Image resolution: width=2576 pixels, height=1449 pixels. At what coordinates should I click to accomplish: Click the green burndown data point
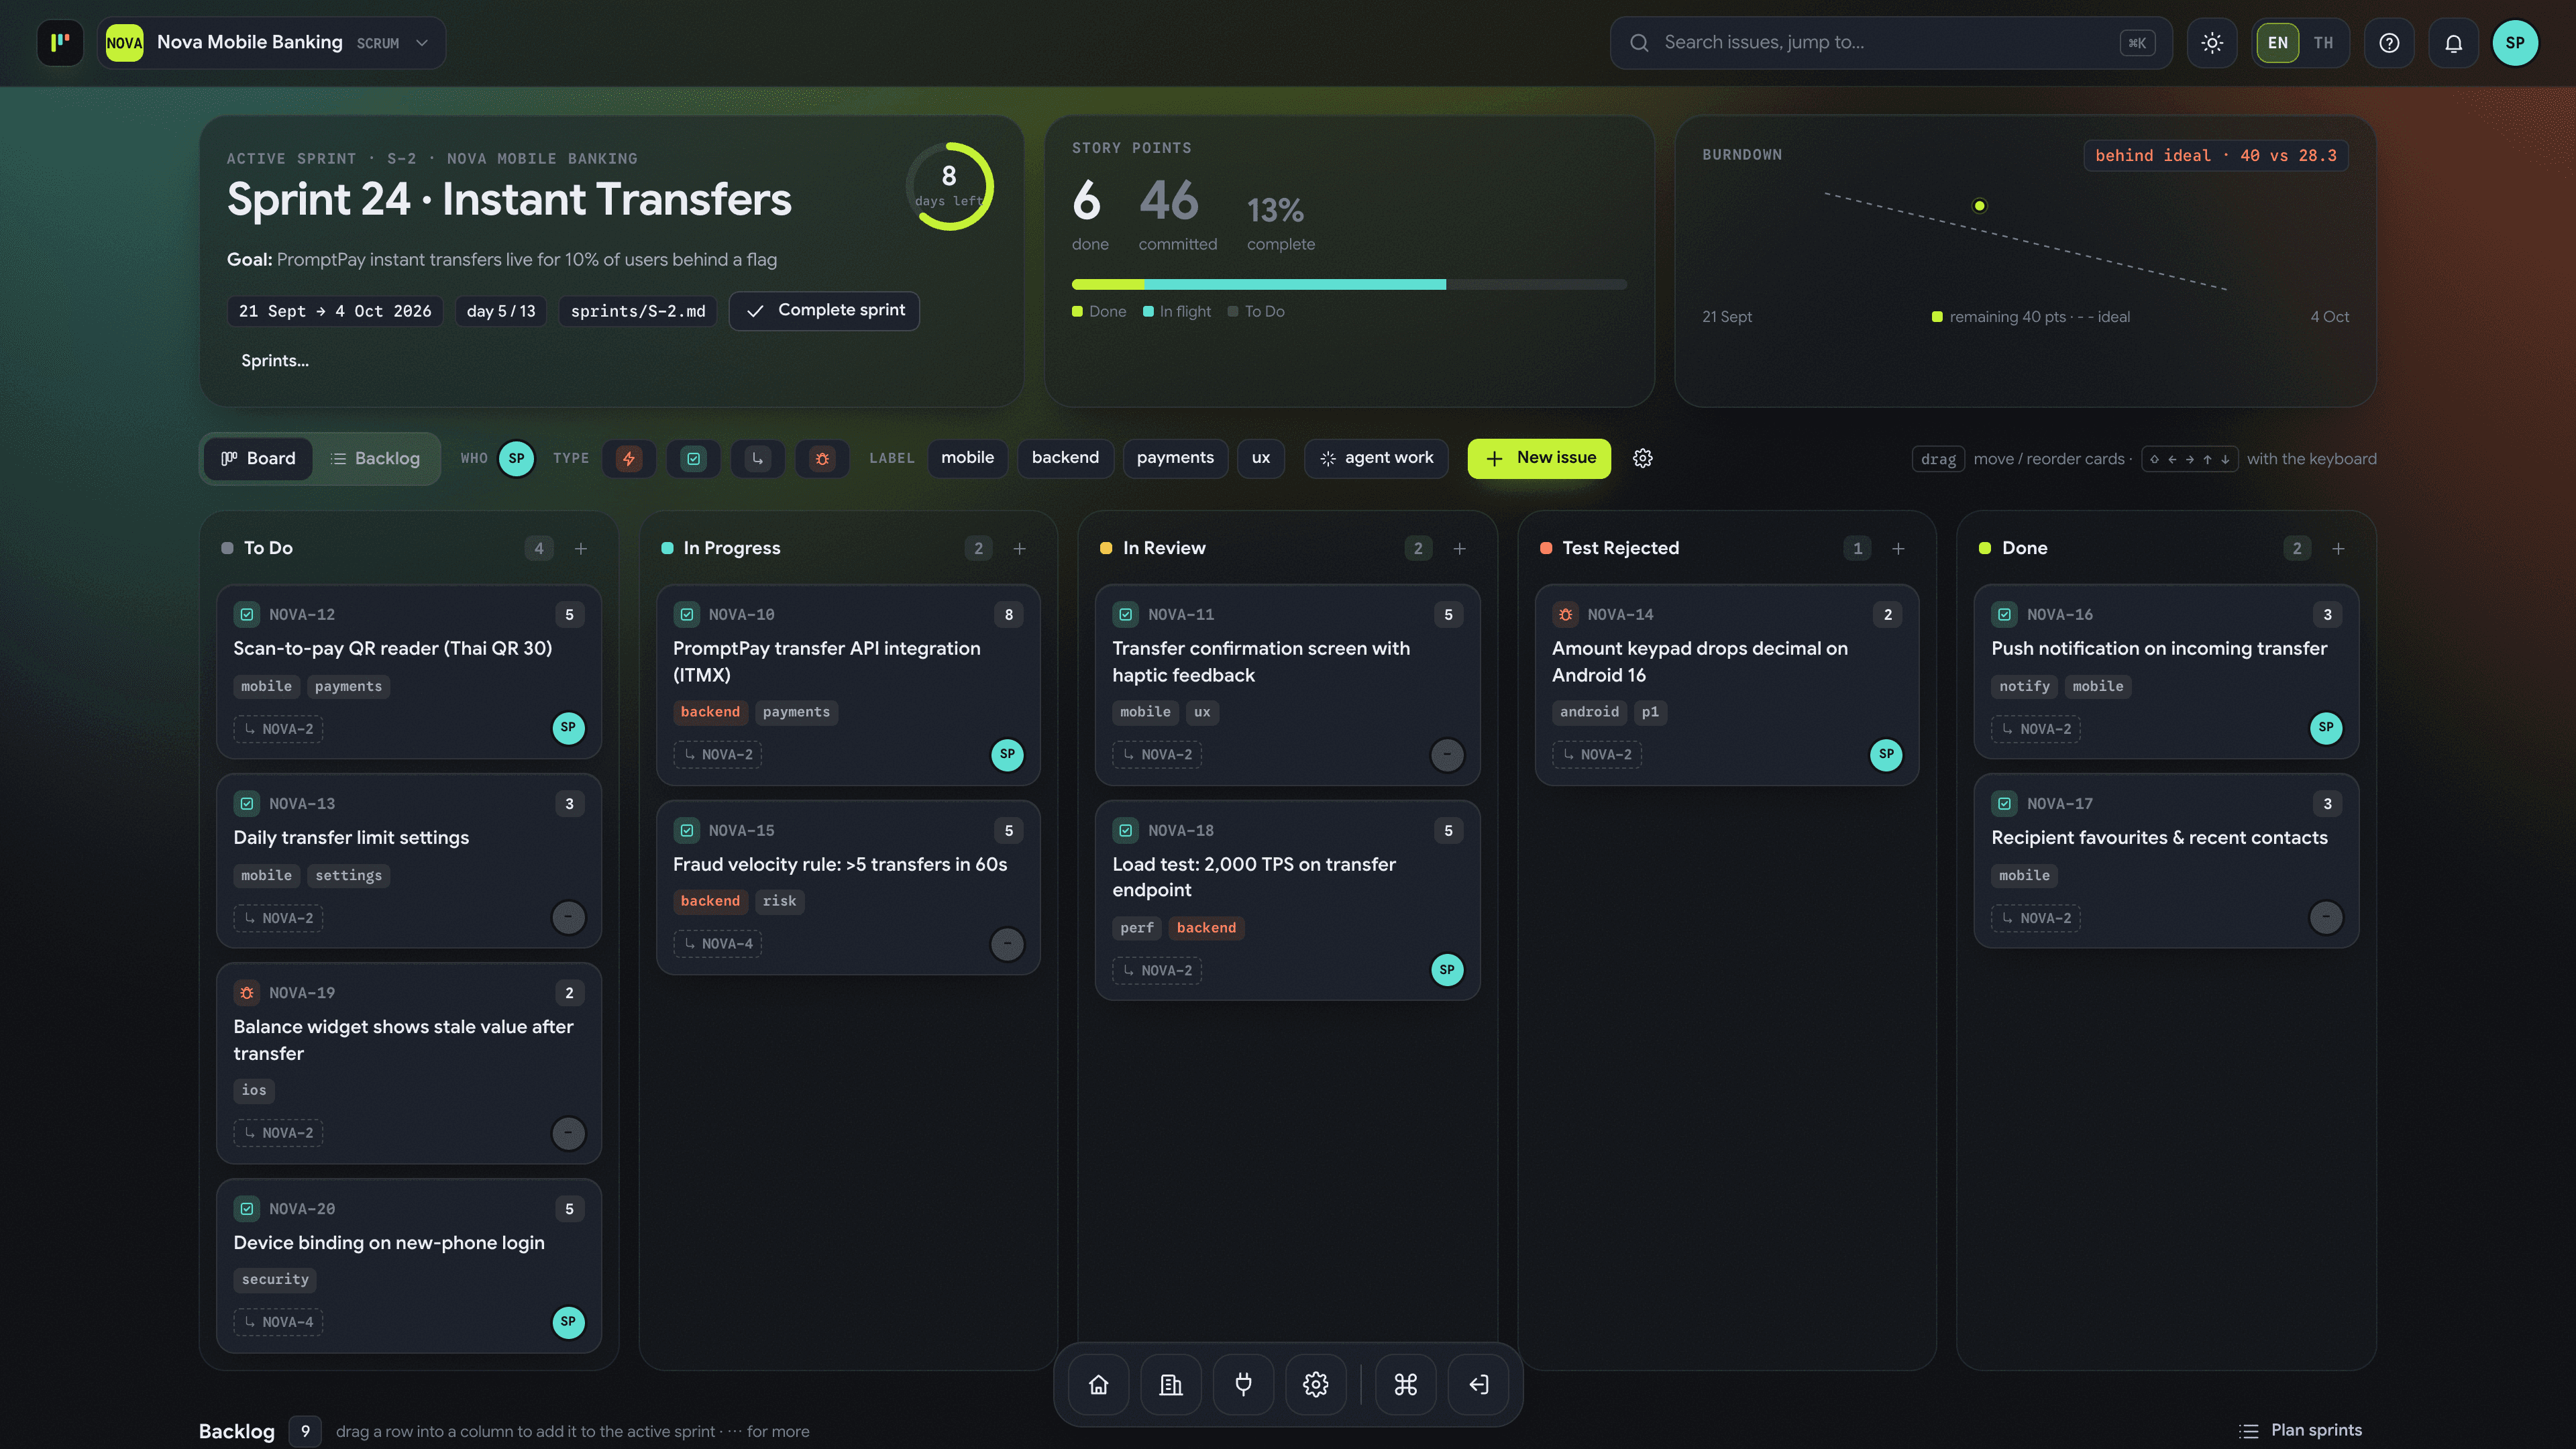(1979, 206)
